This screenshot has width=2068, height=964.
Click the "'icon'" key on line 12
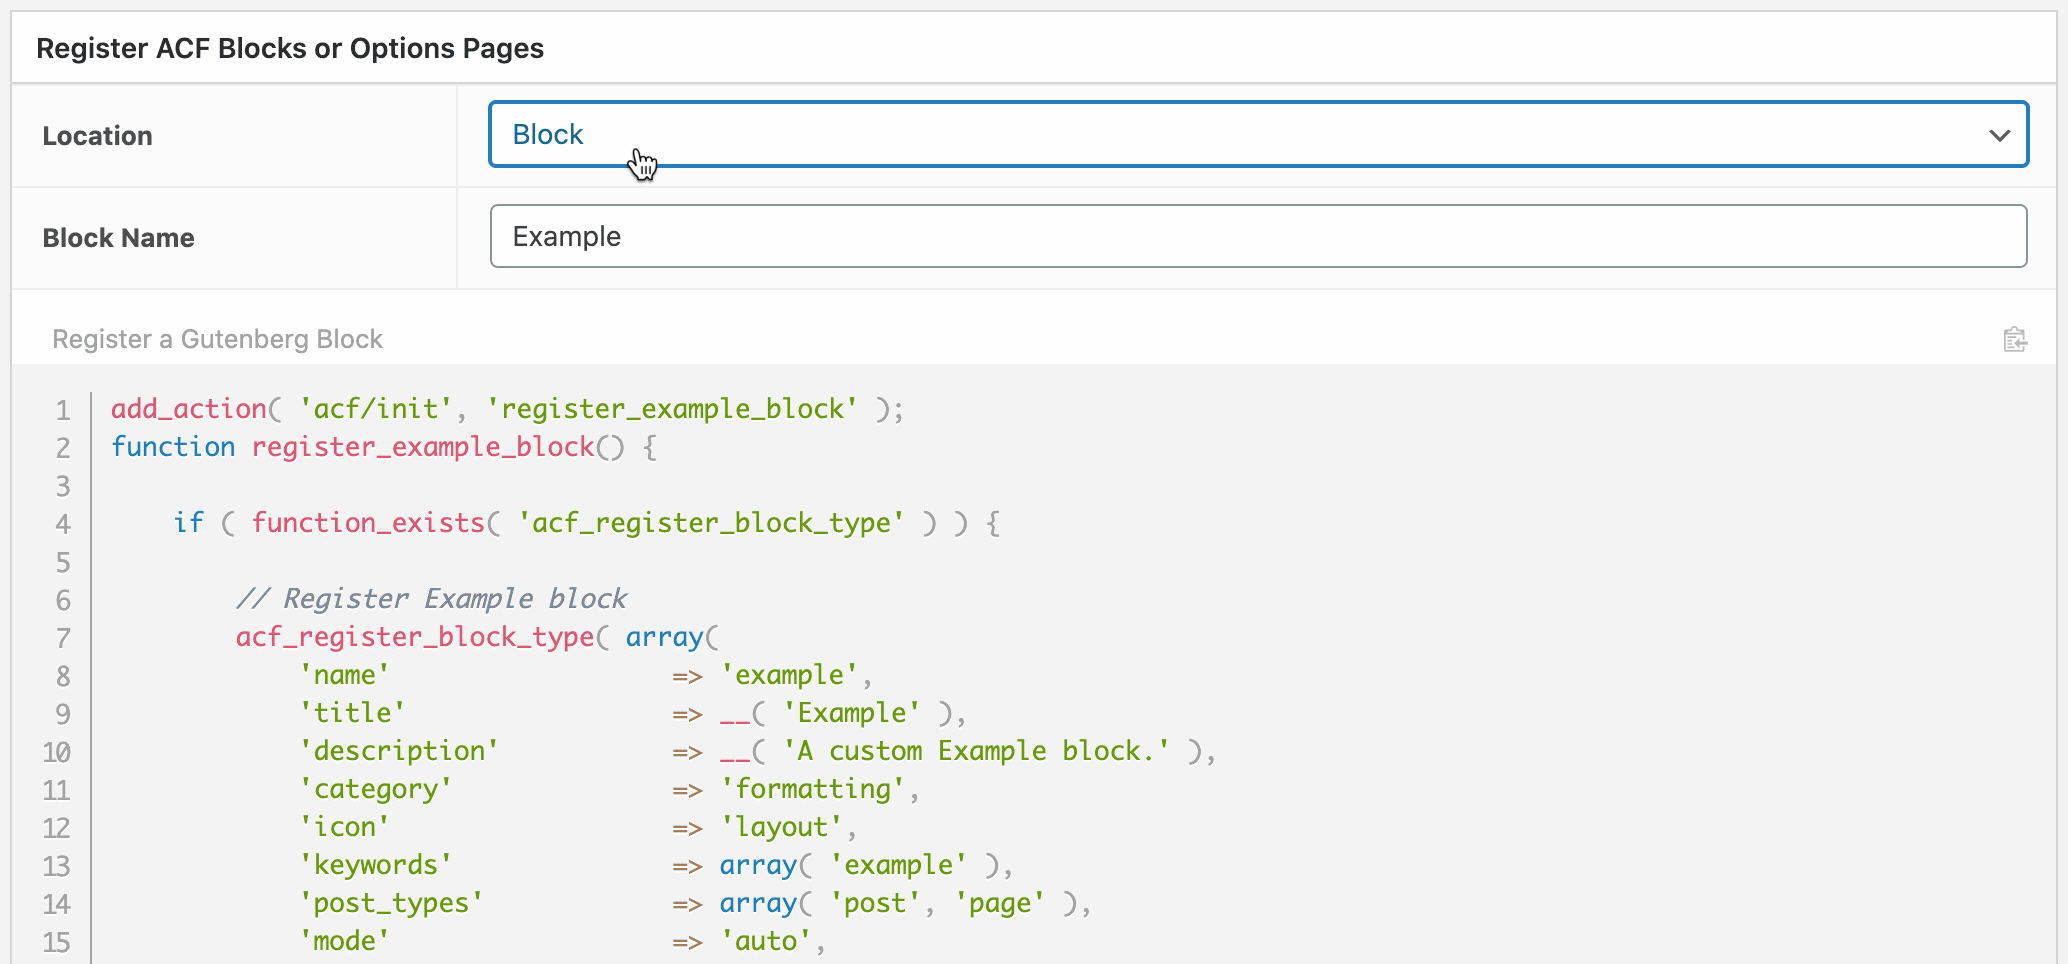(344, 827)
